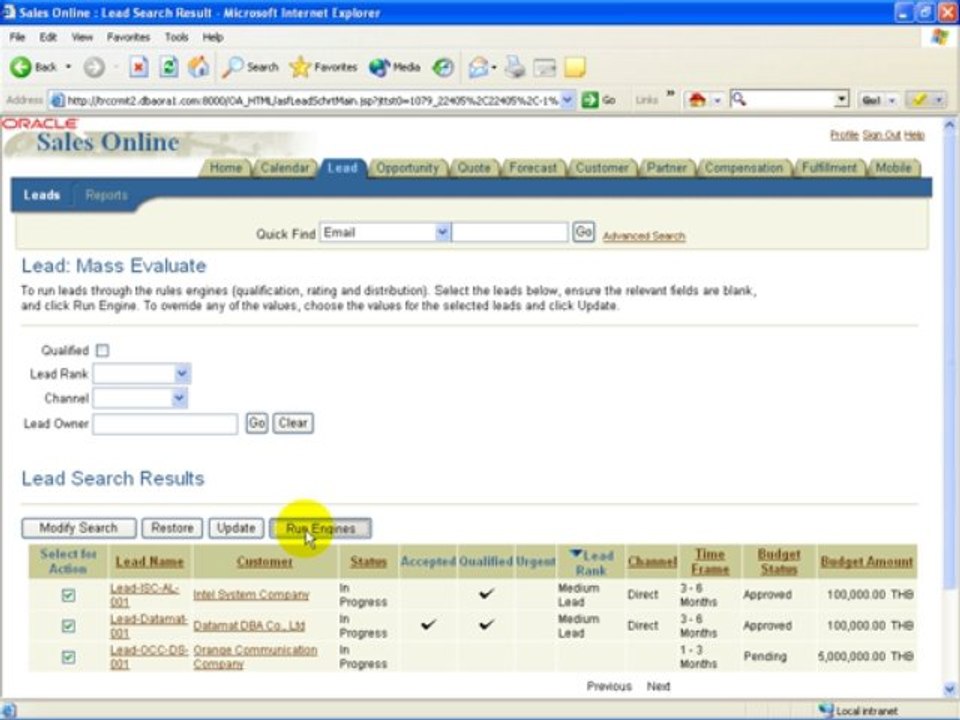The width and height of the screenshot is (960, 720).
Task: Open the Reports subtab
Action: 107,195
